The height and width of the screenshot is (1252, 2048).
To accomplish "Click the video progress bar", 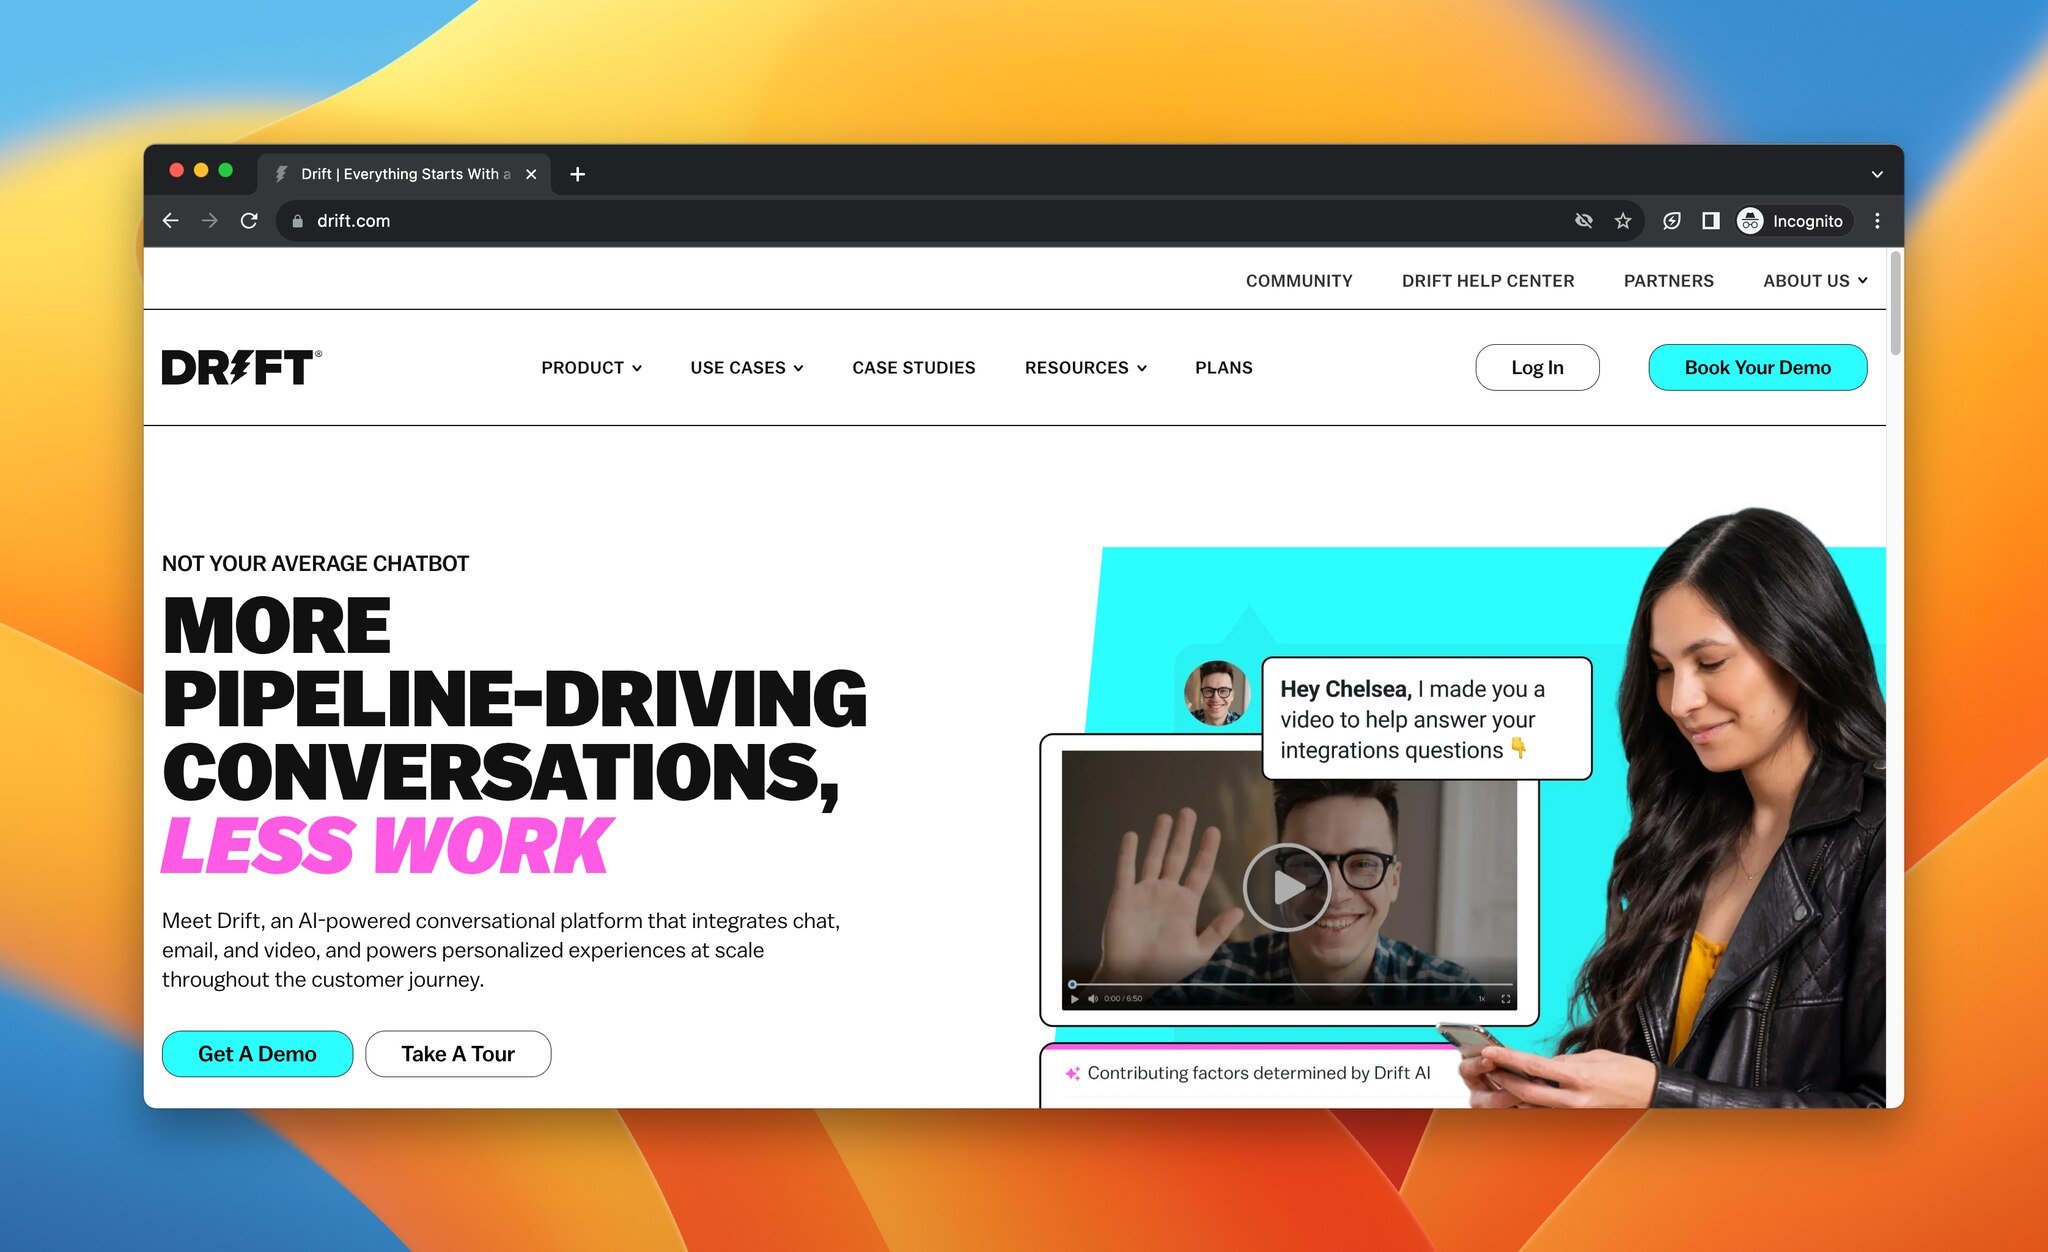I will click(x=1290, y=984).
